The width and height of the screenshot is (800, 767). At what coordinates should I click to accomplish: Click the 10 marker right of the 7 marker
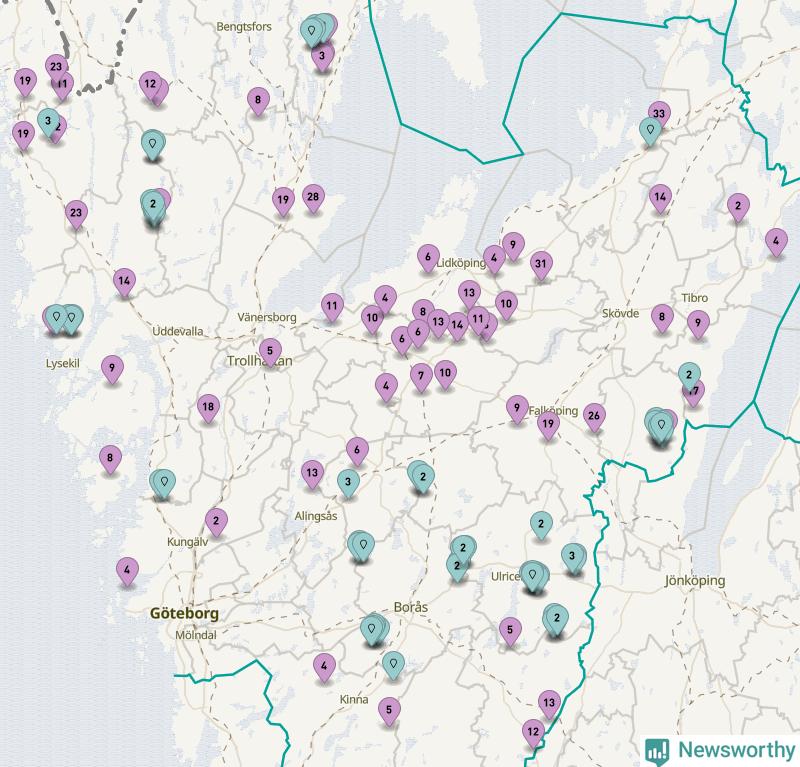(x=445, y=374)
